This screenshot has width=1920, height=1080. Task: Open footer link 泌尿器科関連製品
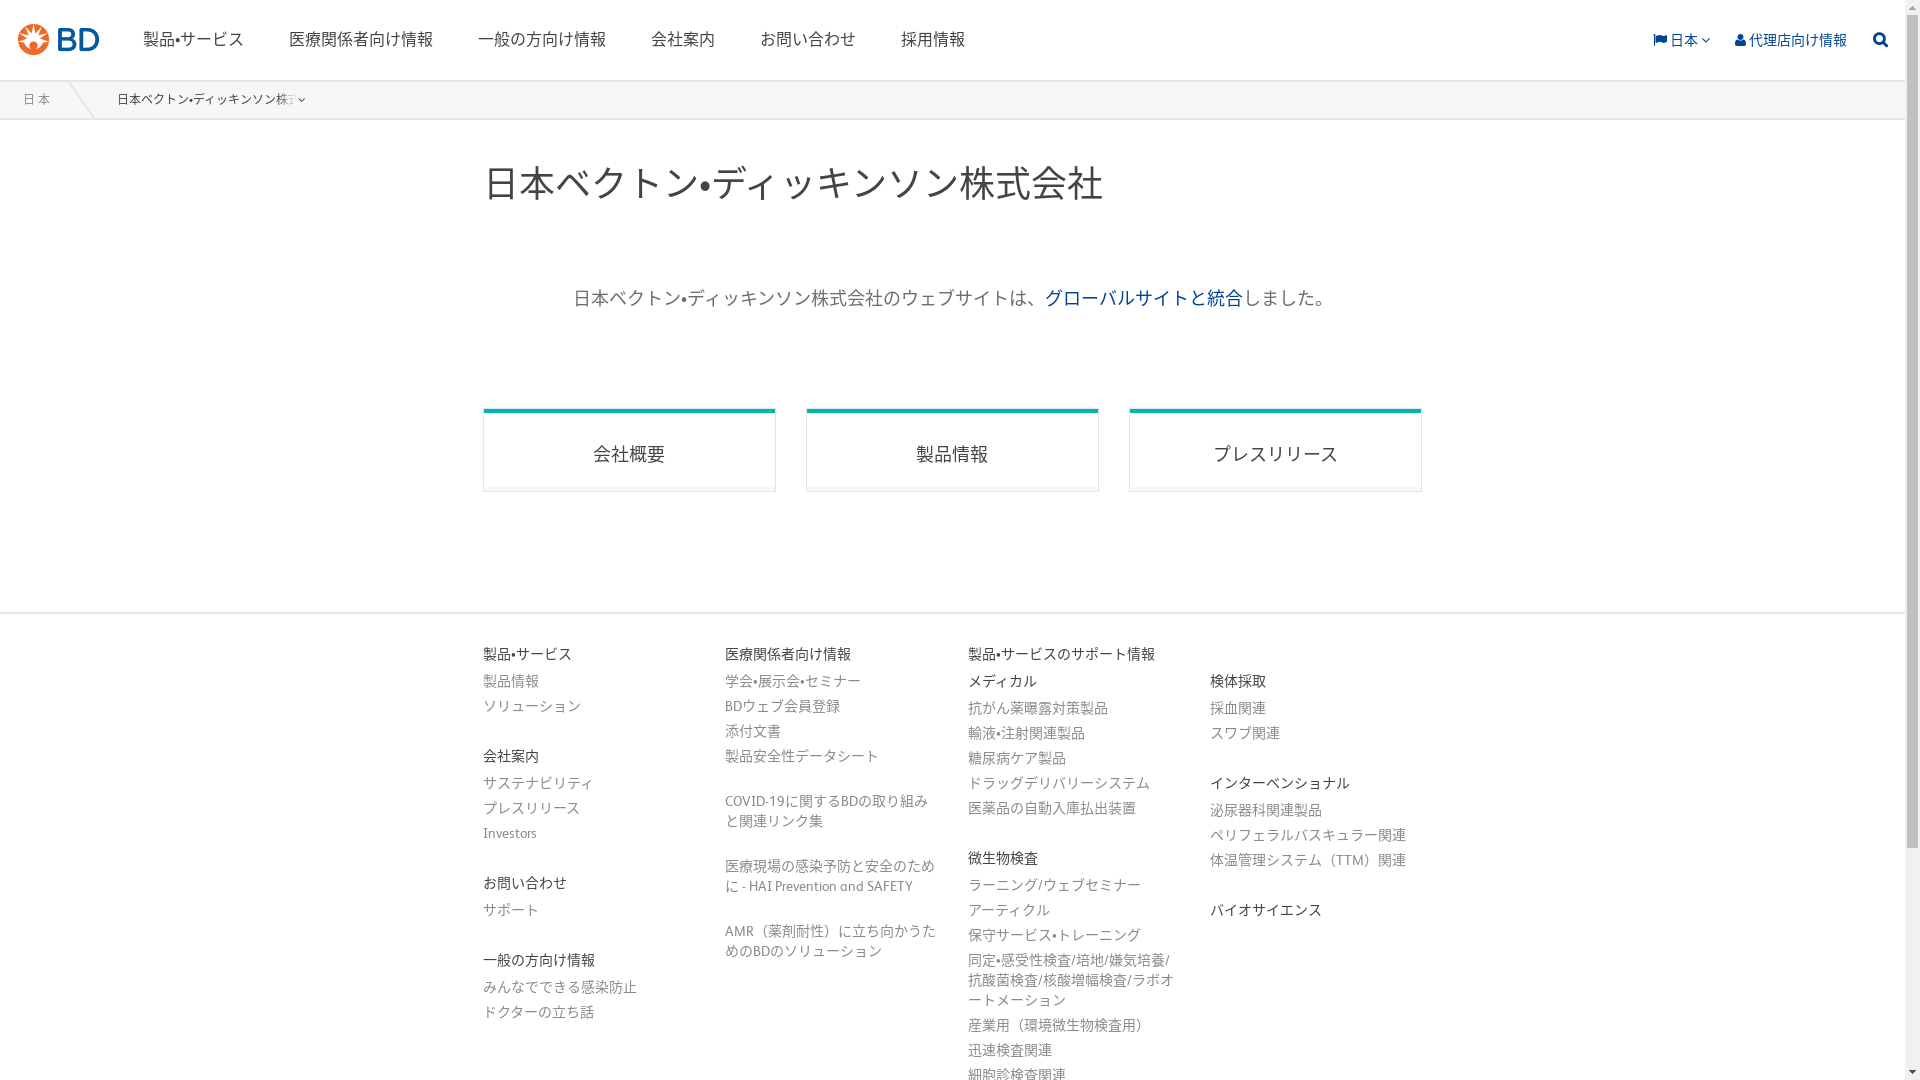pyautogui.click(x=1266, y=810)
